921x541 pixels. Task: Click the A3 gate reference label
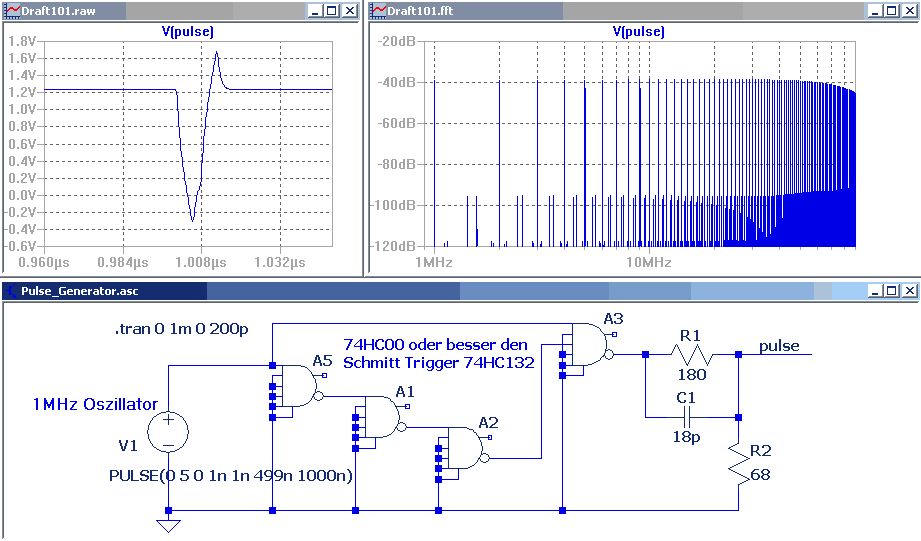[x=613, y=318]
